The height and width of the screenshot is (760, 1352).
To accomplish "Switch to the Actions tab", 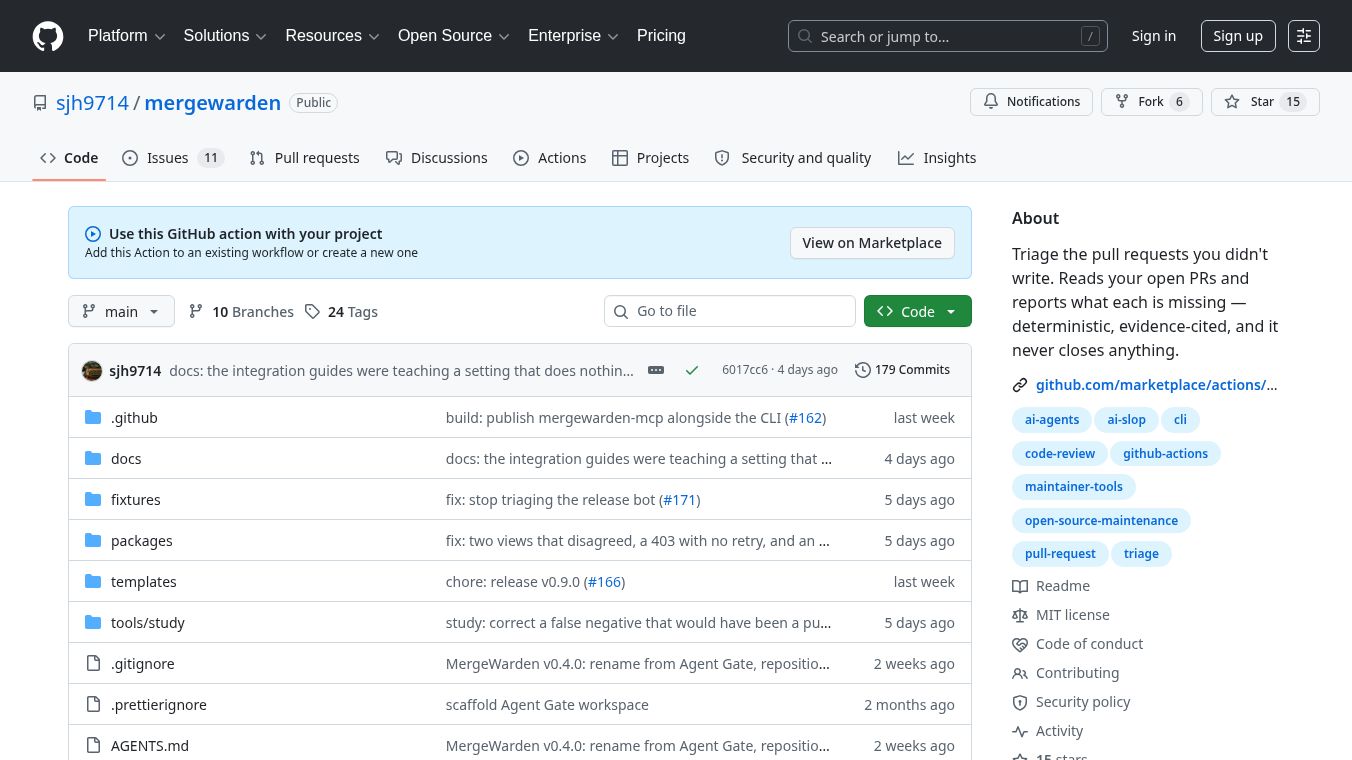I will (549, 158).
